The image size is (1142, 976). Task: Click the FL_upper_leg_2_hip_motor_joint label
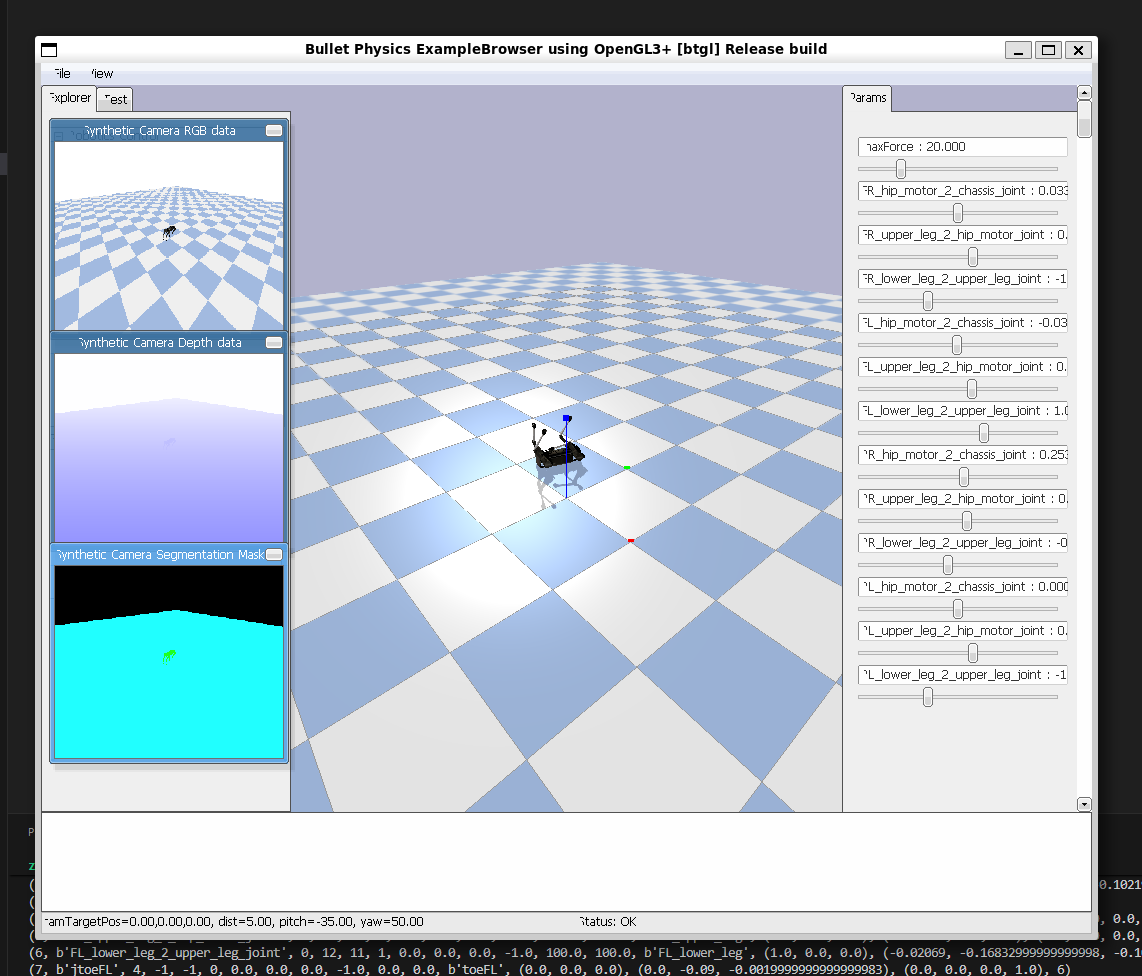tap(963, 366)
